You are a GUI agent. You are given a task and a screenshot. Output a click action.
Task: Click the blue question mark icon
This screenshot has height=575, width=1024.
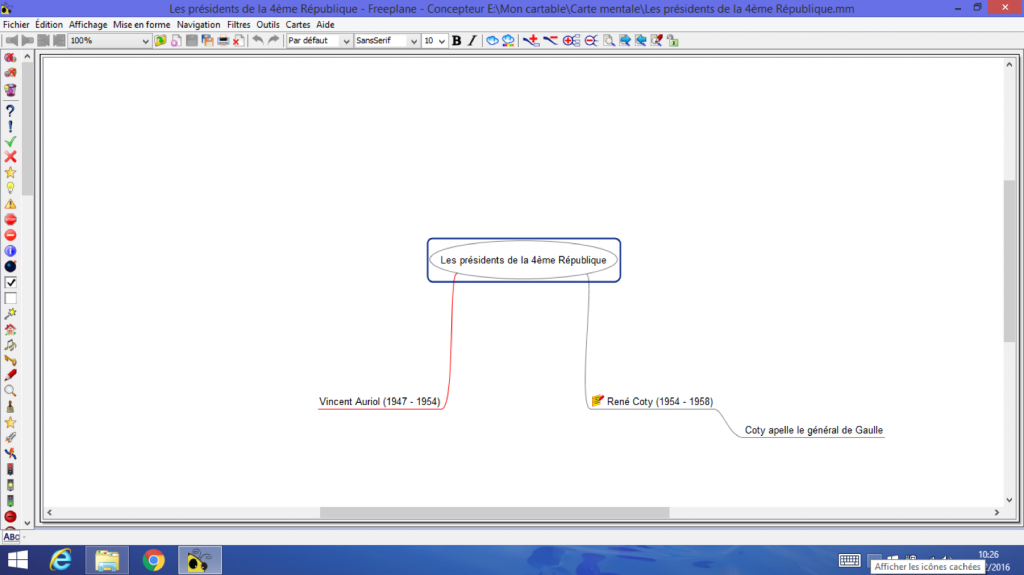click(10, 110)
